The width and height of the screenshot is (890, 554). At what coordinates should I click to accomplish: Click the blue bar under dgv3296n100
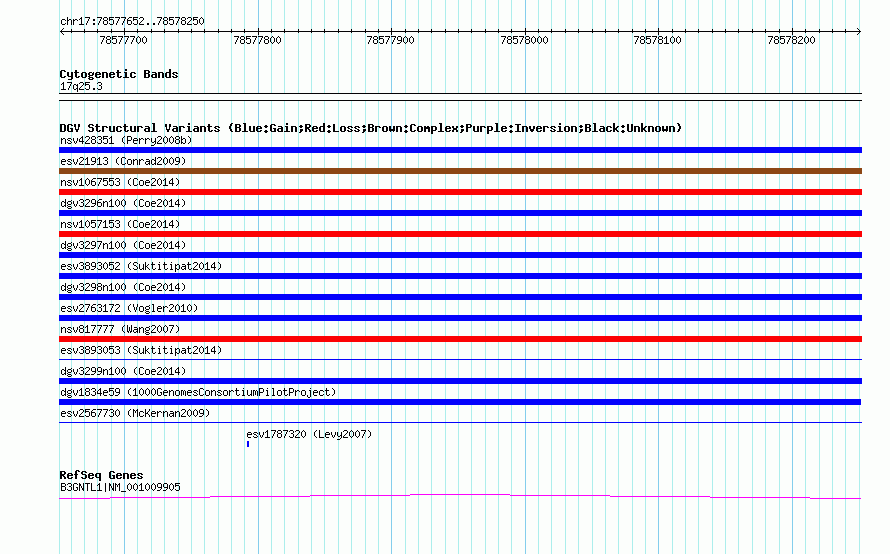(x=460, y=213)
